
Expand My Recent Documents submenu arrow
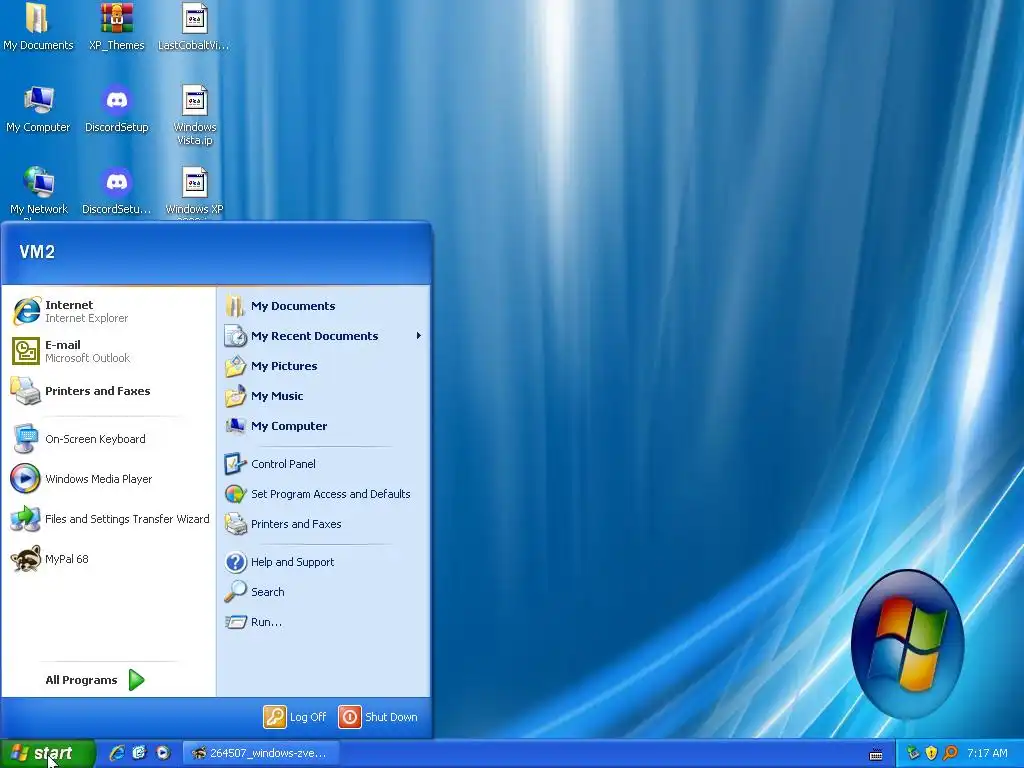pyautogui.click(x=419, y=336)
